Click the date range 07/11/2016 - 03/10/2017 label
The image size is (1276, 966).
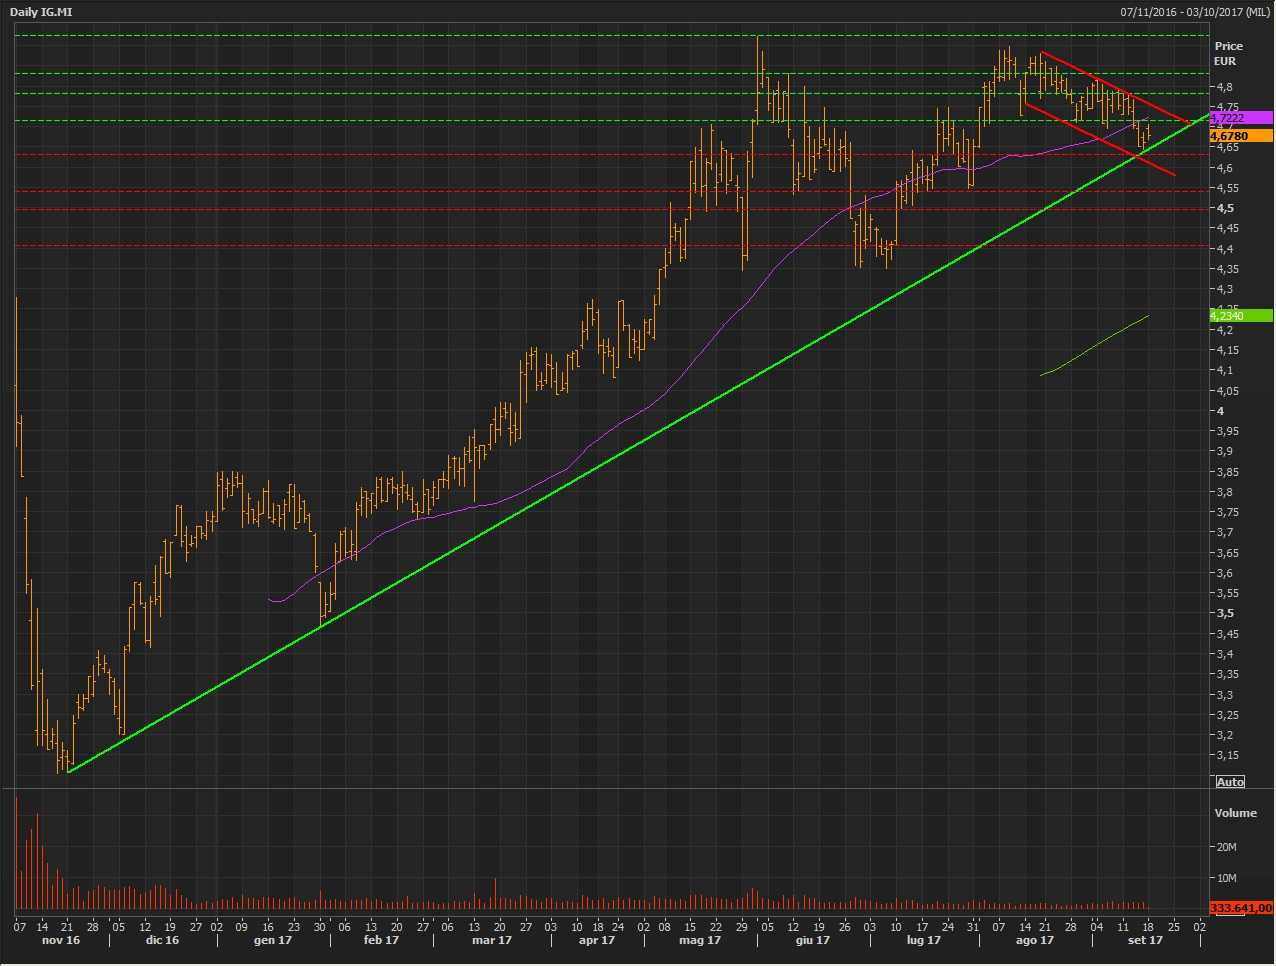tap(1194, 12)
